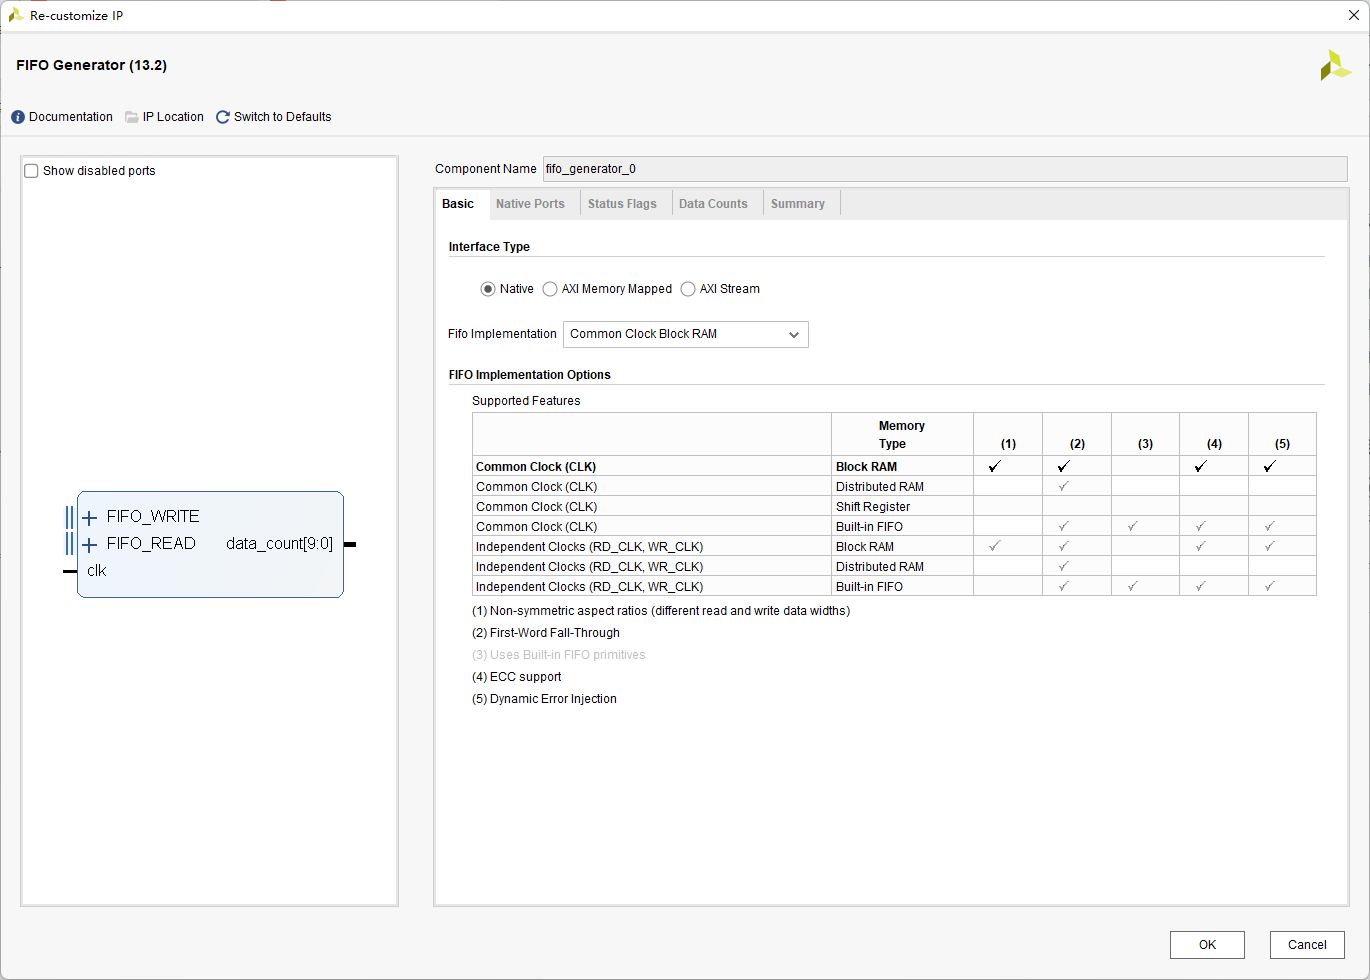Viewport: 1370px width, 980px height.
Task: Click the Switch to Defaults refresh icon
Action: tap(223, 117)
